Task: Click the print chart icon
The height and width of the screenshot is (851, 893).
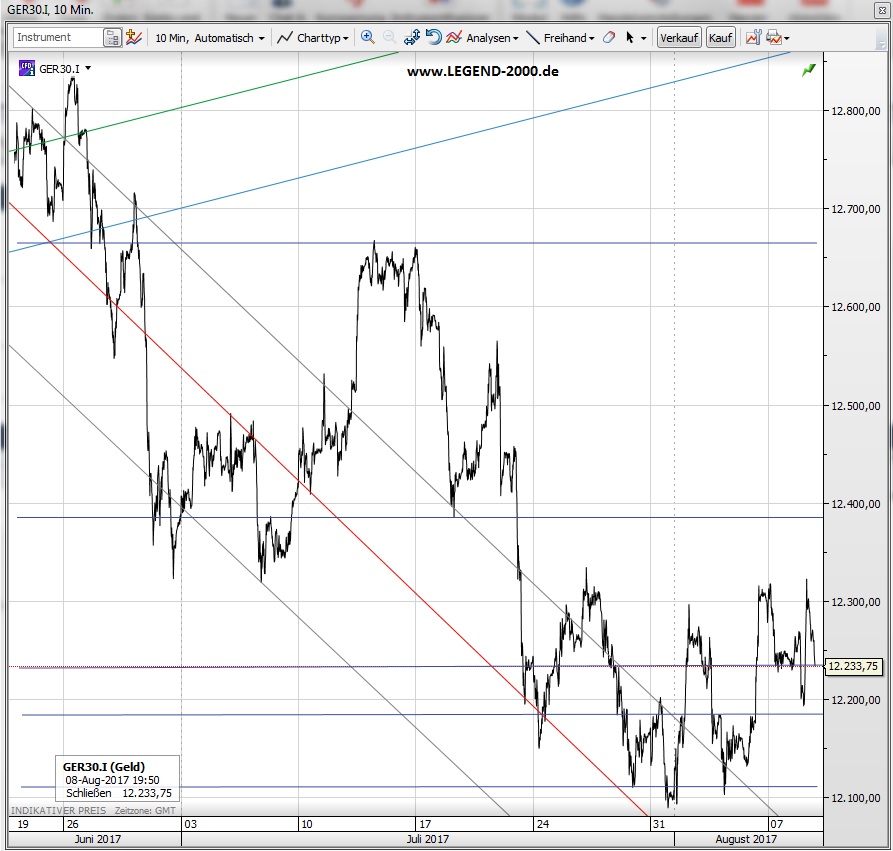Action: click(x=774, y=38)
